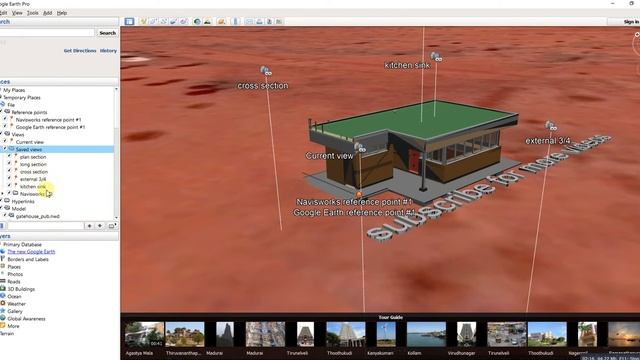
Task: Click the Get Directions link
Action: (80, 51)
